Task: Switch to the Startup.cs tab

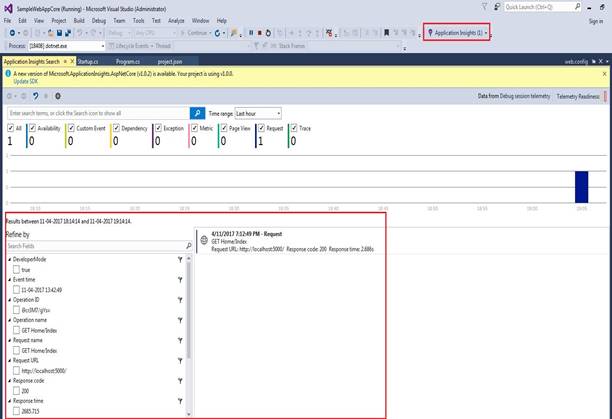Action: [x=87, y=61]
